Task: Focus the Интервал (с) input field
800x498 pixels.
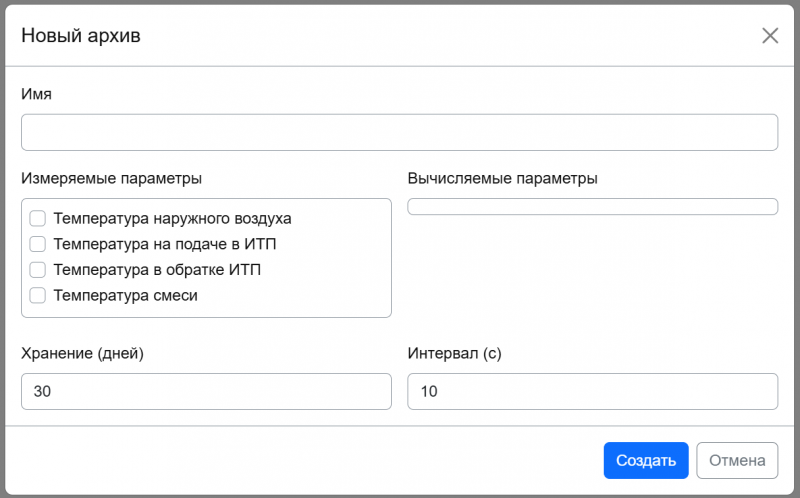Action: click(592, 392)
